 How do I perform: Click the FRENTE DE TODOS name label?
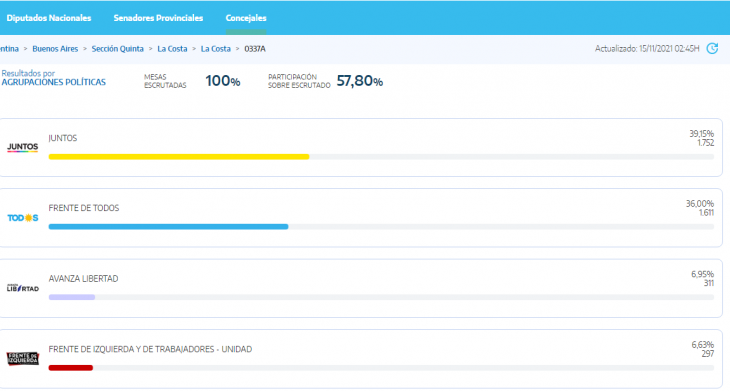[x=84, y=208]
